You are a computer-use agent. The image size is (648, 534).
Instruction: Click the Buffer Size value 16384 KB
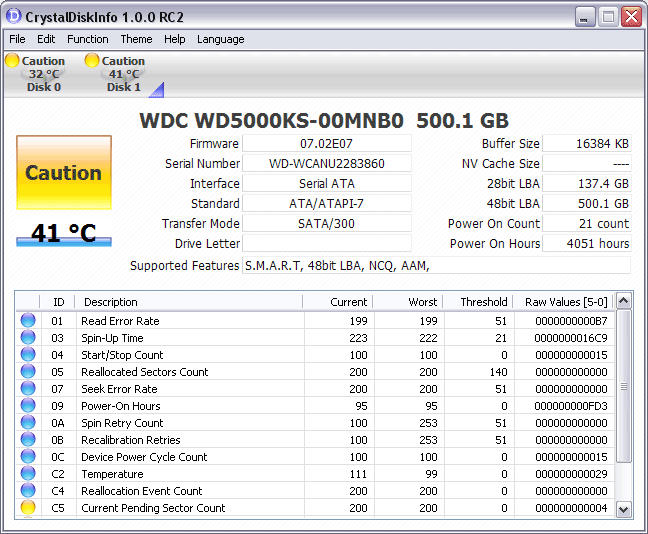click(x=587, y=143)
